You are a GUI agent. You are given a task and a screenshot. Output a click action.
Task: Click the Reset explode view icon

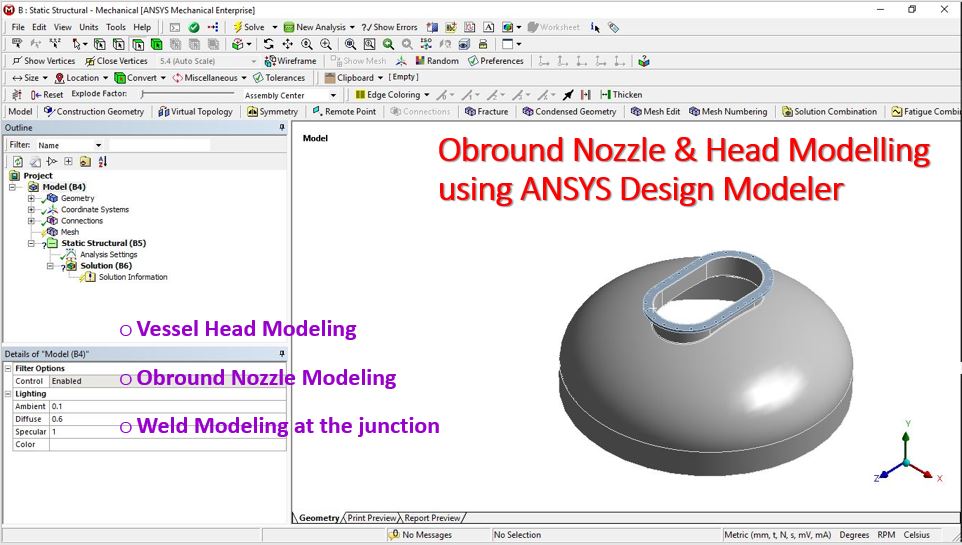pos(47,95)
